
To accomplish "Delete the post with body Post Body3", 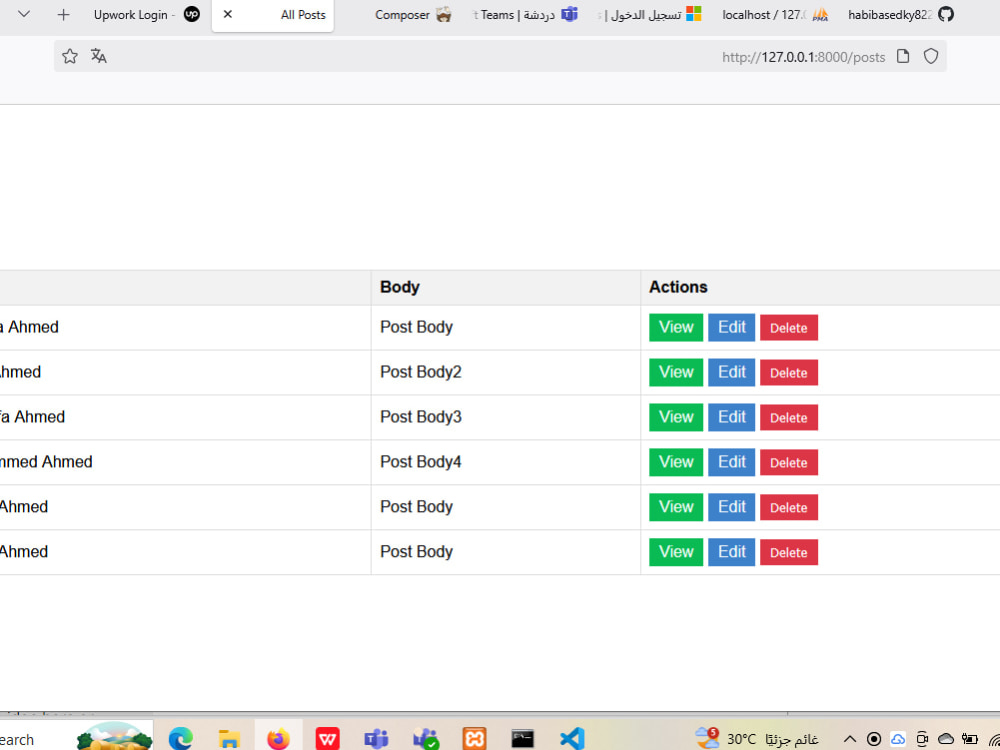I will (789, 418).
